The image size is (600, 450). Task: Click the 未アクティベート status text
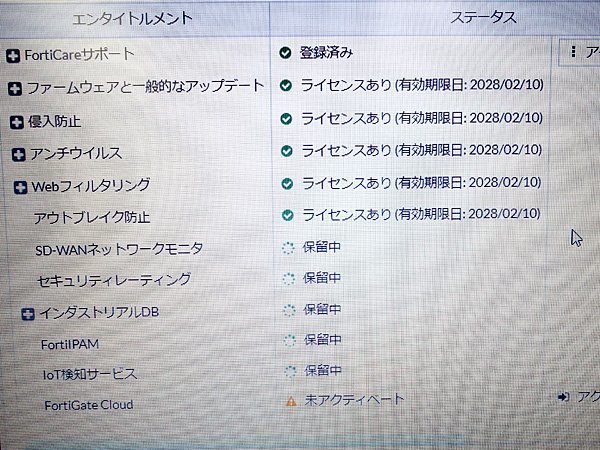(x=354, y=399)
